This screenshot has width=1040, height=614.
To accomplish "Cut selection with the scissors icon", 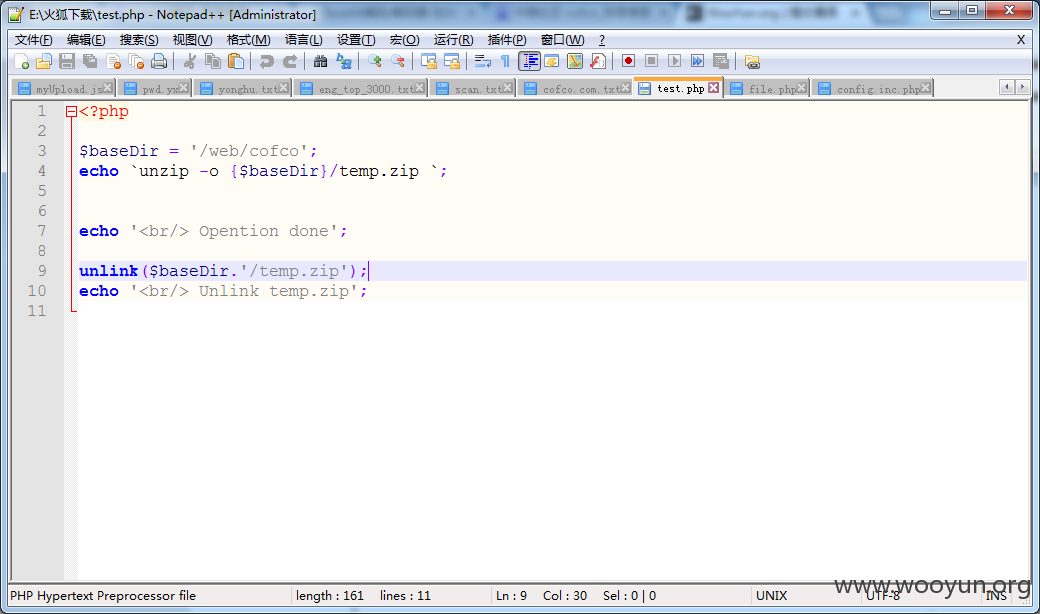I will coord(190,62).
